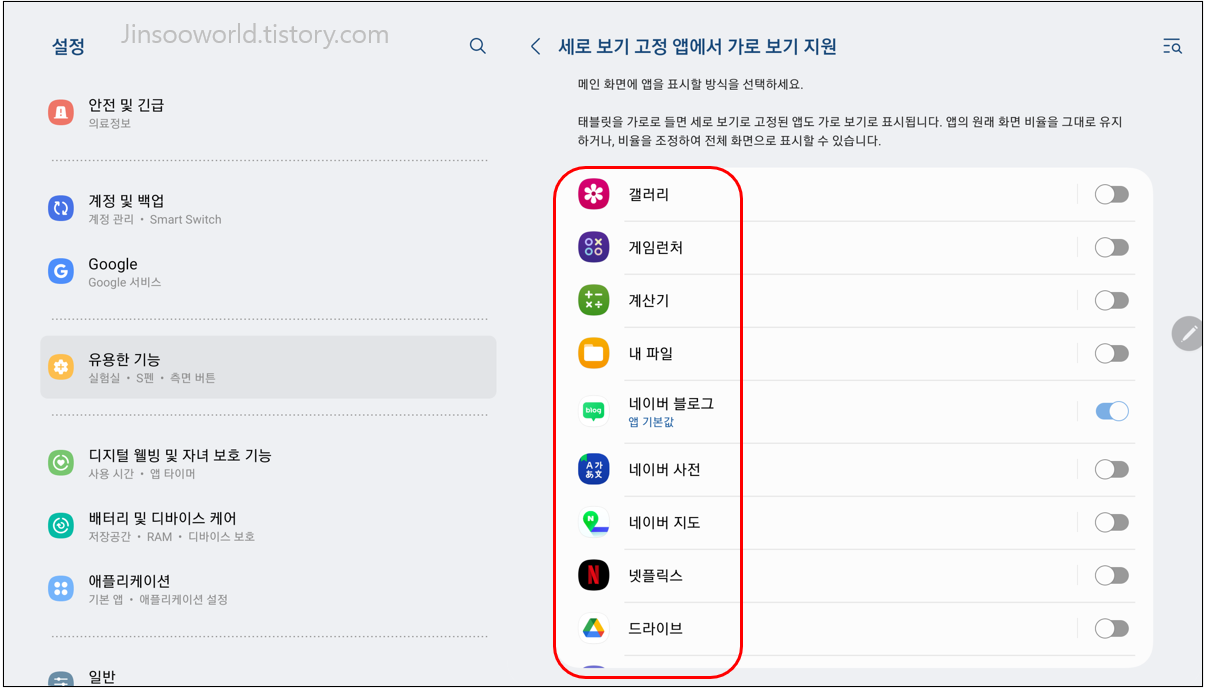Screen dimensions: 1208x692
Task: Click the 갤러리 app name
Action: tap(649, 194)
